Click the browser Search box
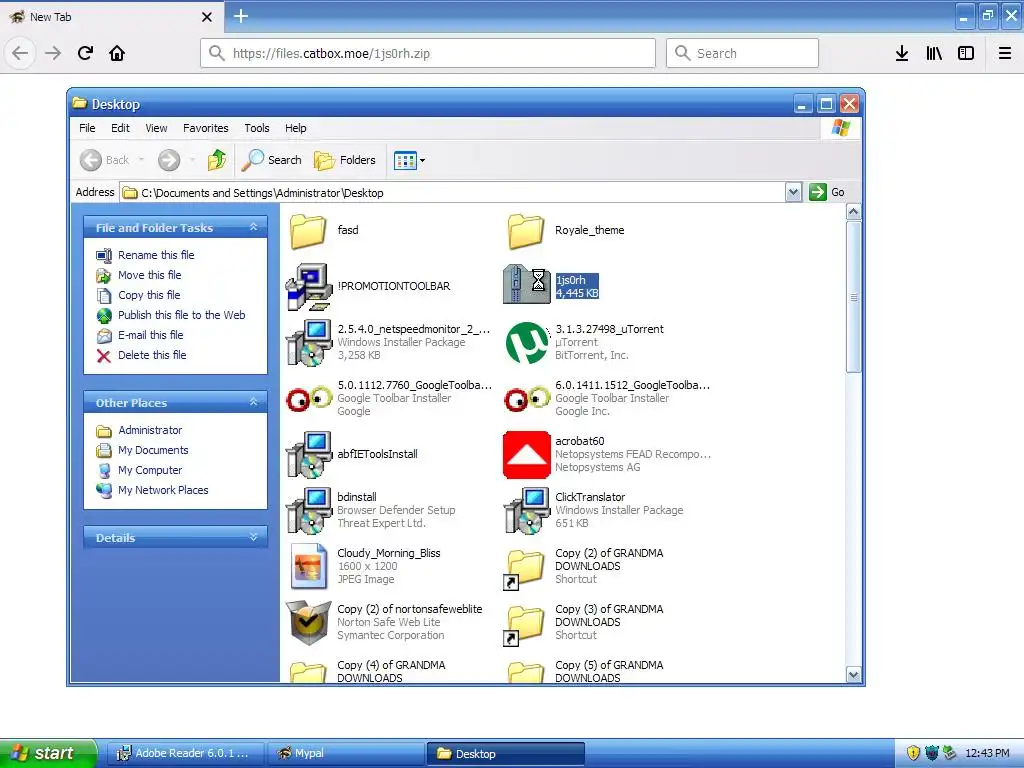 point(742,53)
